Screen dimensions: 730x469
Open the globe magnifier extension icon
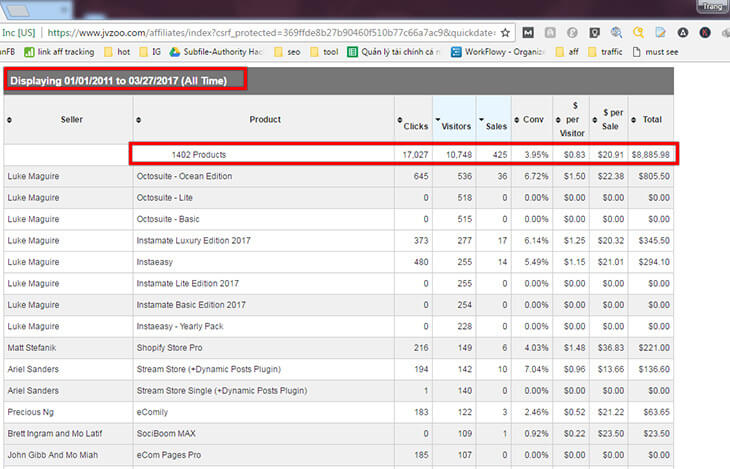pos(616,33)
